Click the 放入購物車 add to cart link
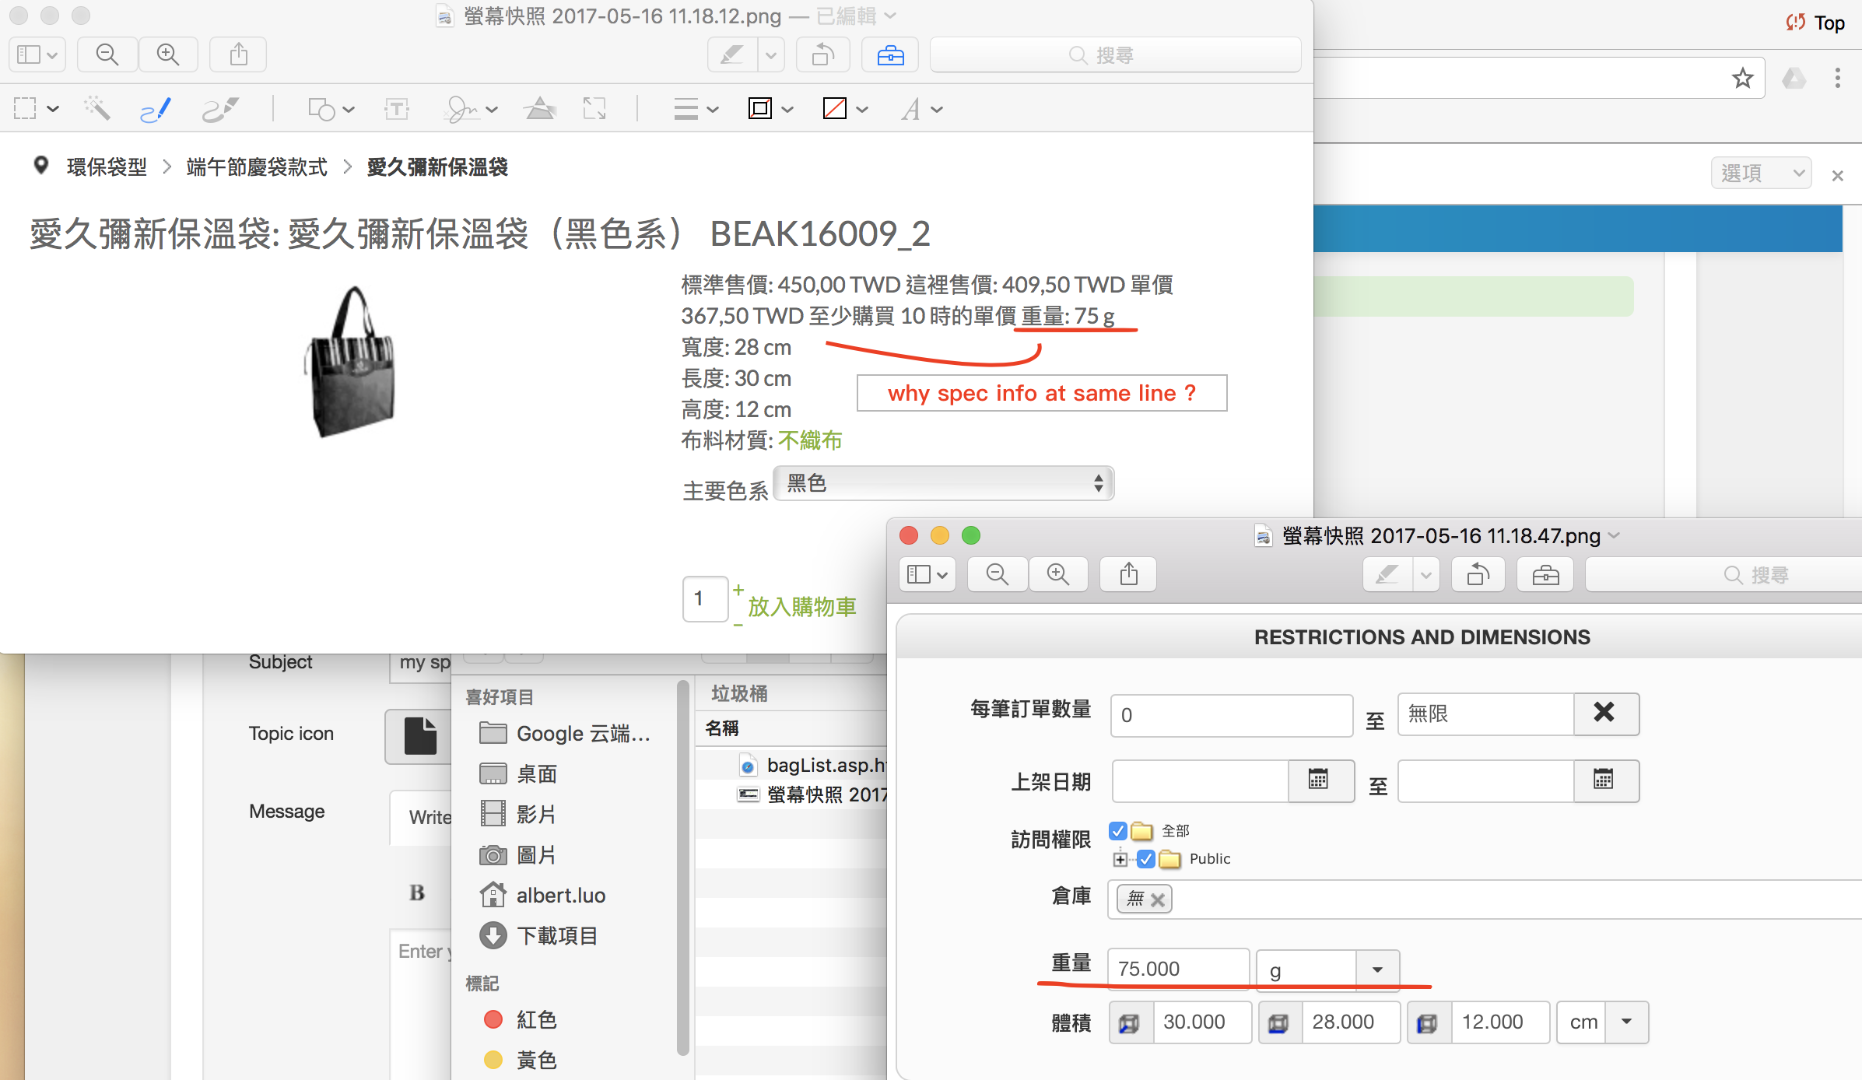Image resolution: width=1862 pixels, height=1080 pixels. click(802, 606)
